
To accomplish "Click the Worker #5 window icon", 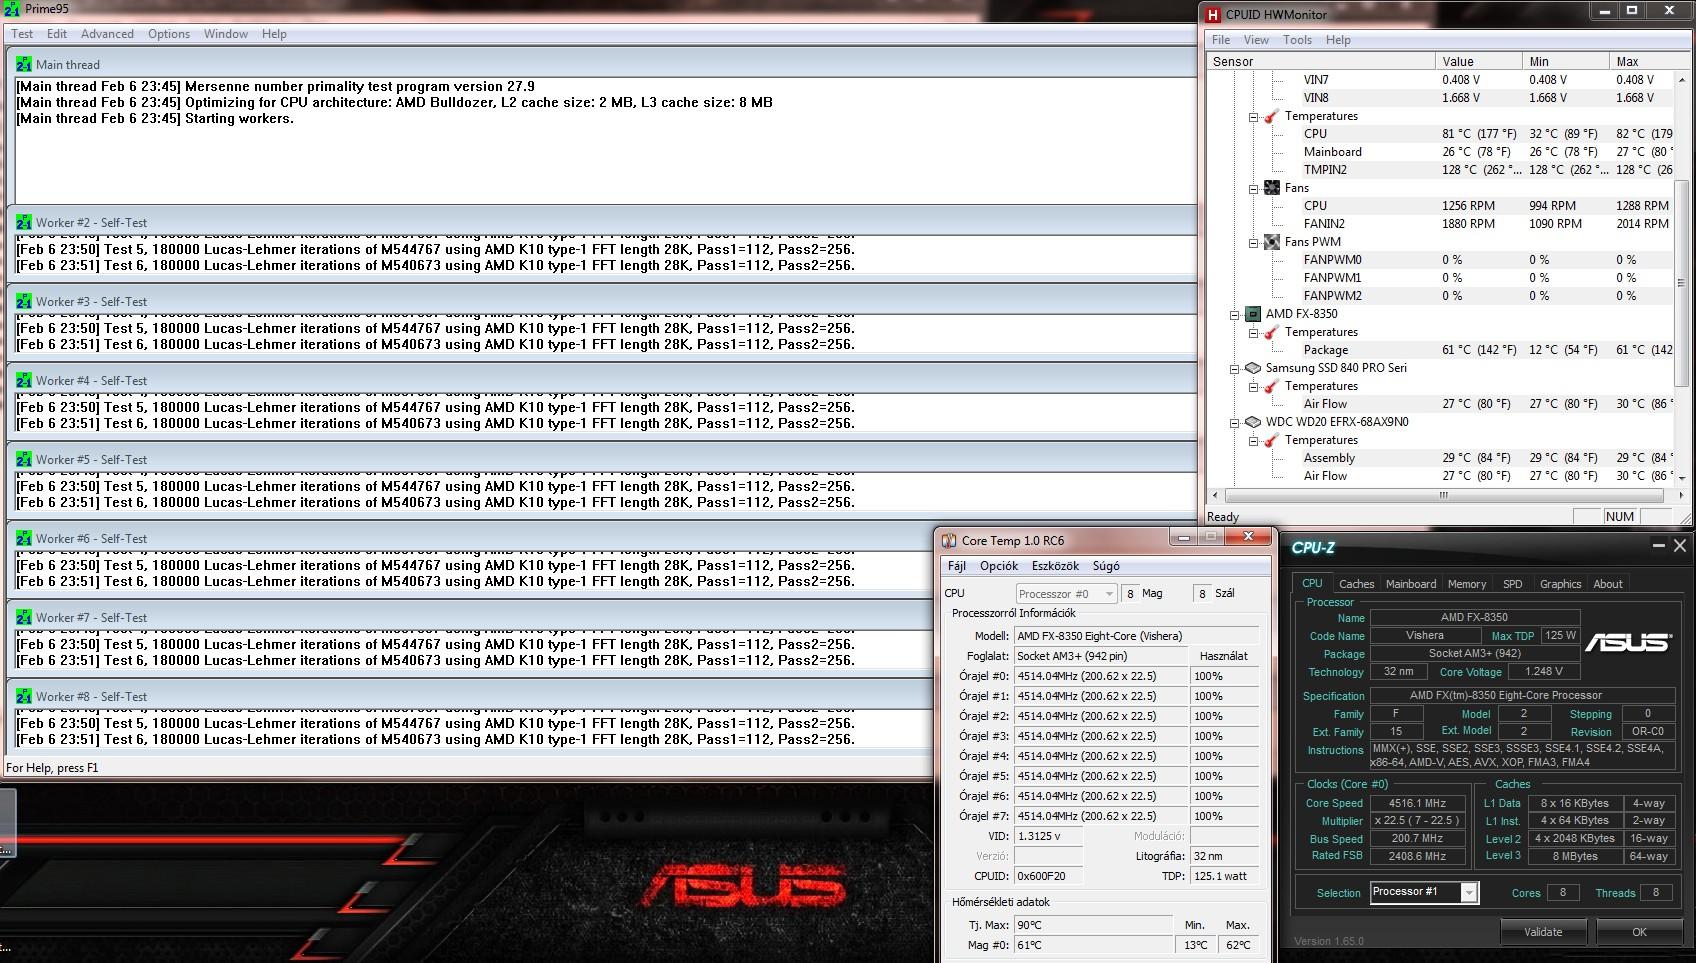I will point(24,459).
